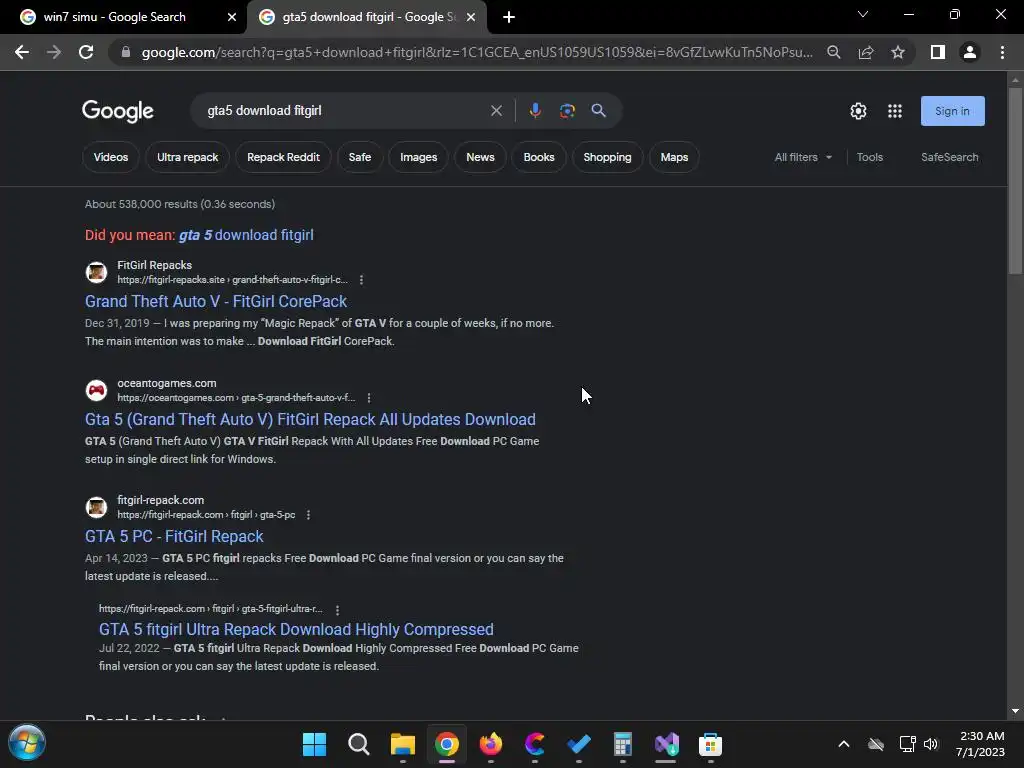The height and width of the screenshot is (768, 1024).
Task: Open options for Ultra Repack sub-result
Action: [x=337, y=609]
